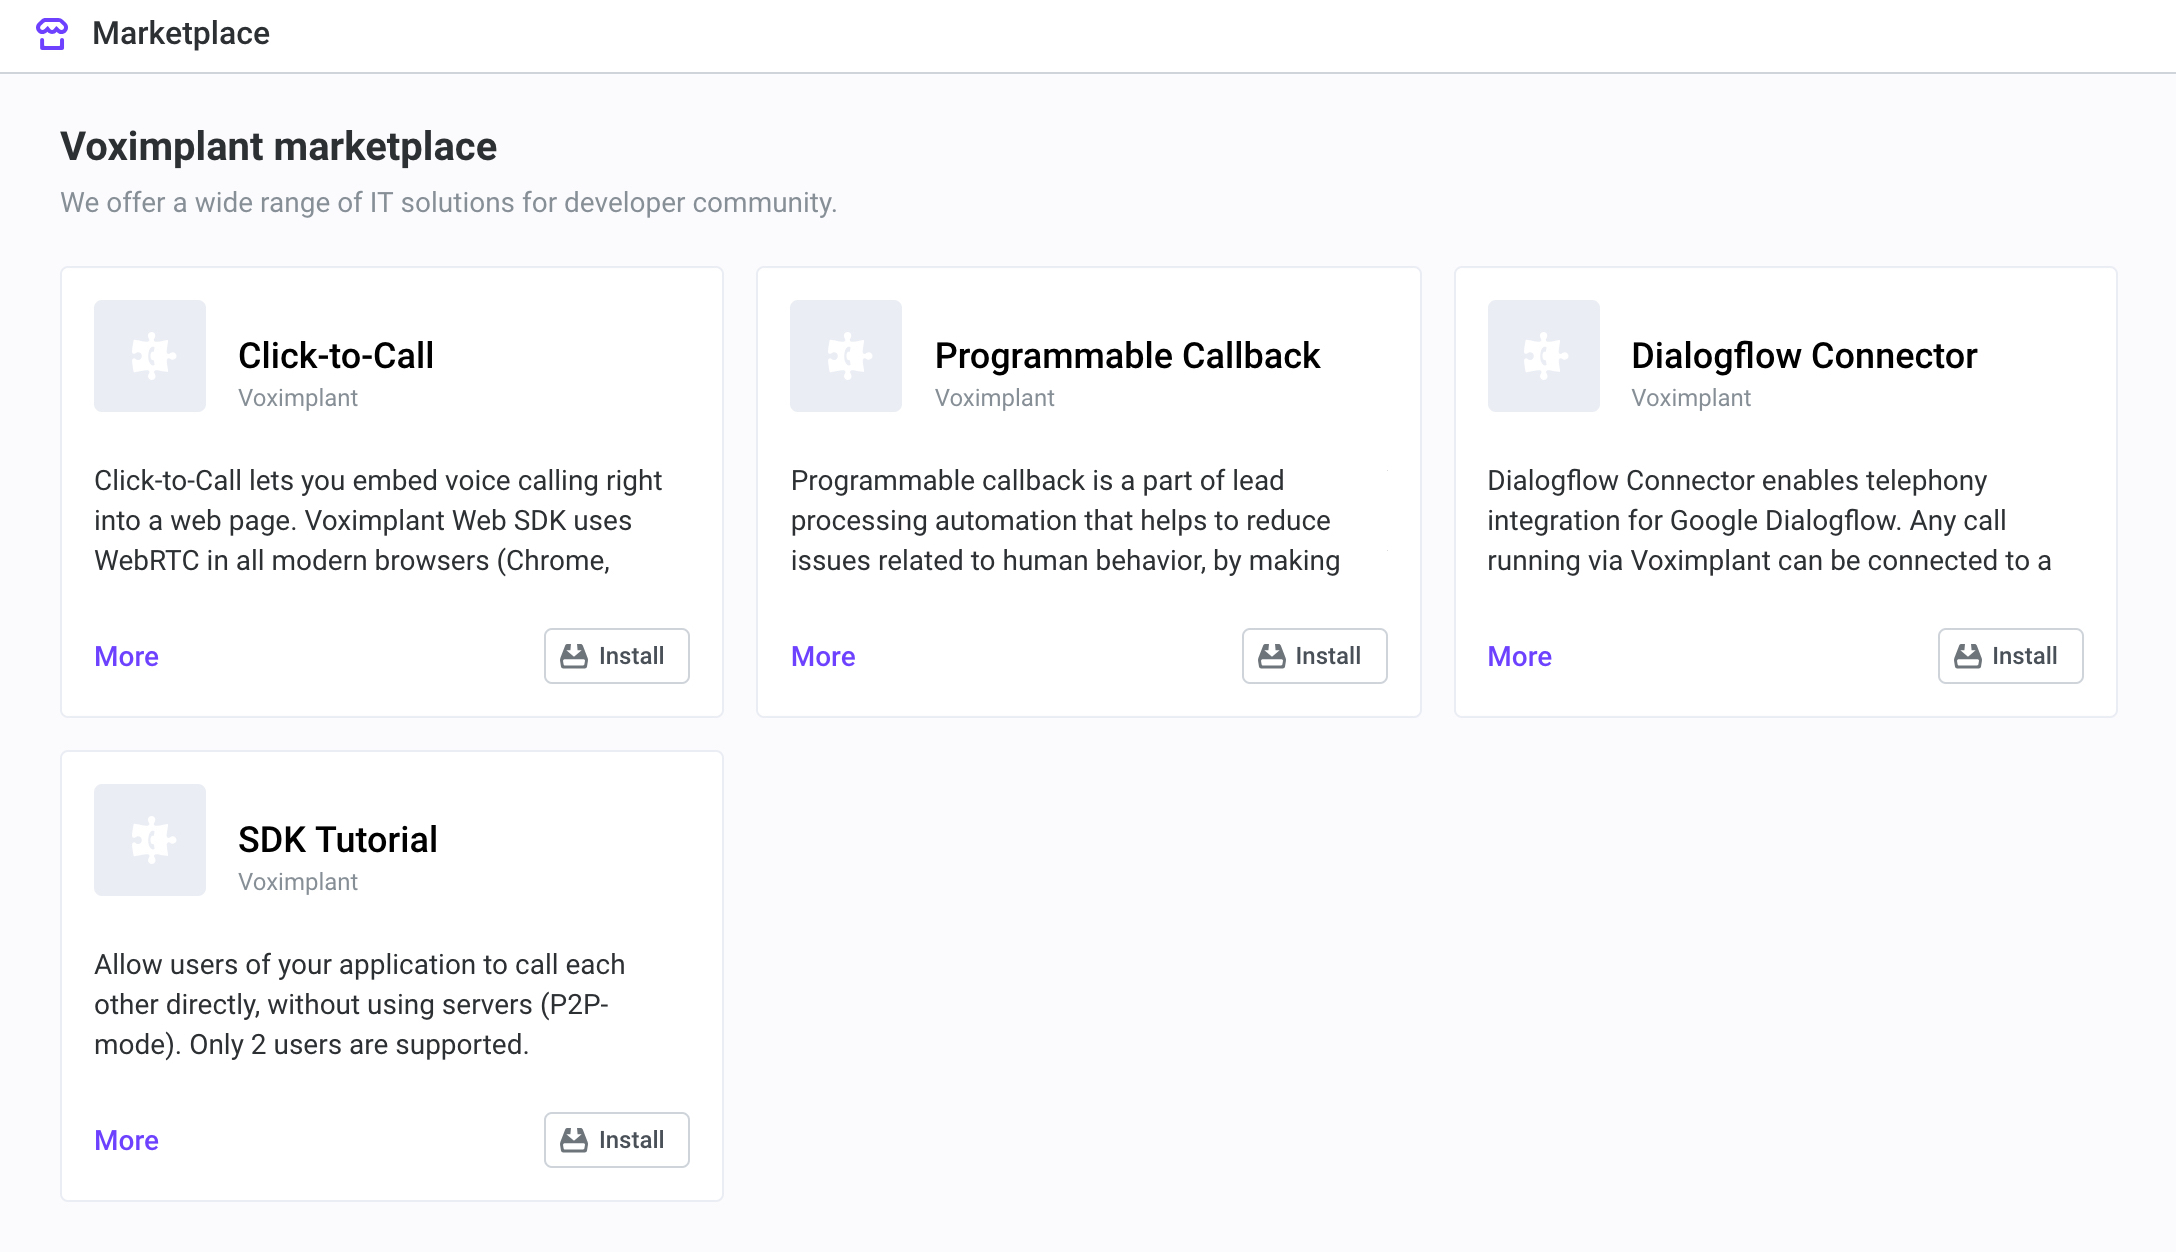Click Voximplant vendor label under Click-to-Call
The height and width of the screenshot is (1252, 2176).
click(298, 398)
